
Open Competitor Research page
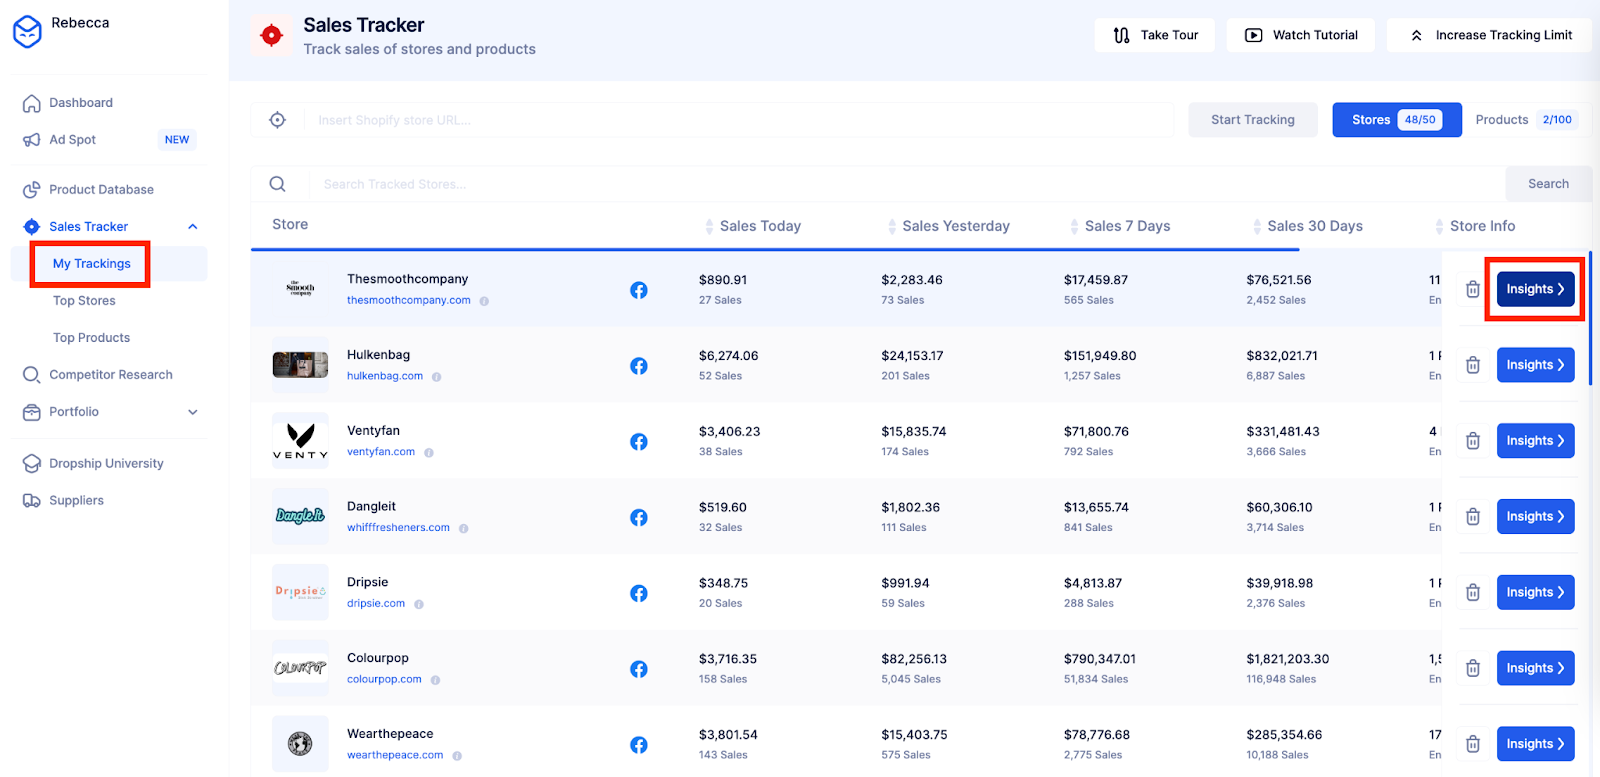(110, 375)
